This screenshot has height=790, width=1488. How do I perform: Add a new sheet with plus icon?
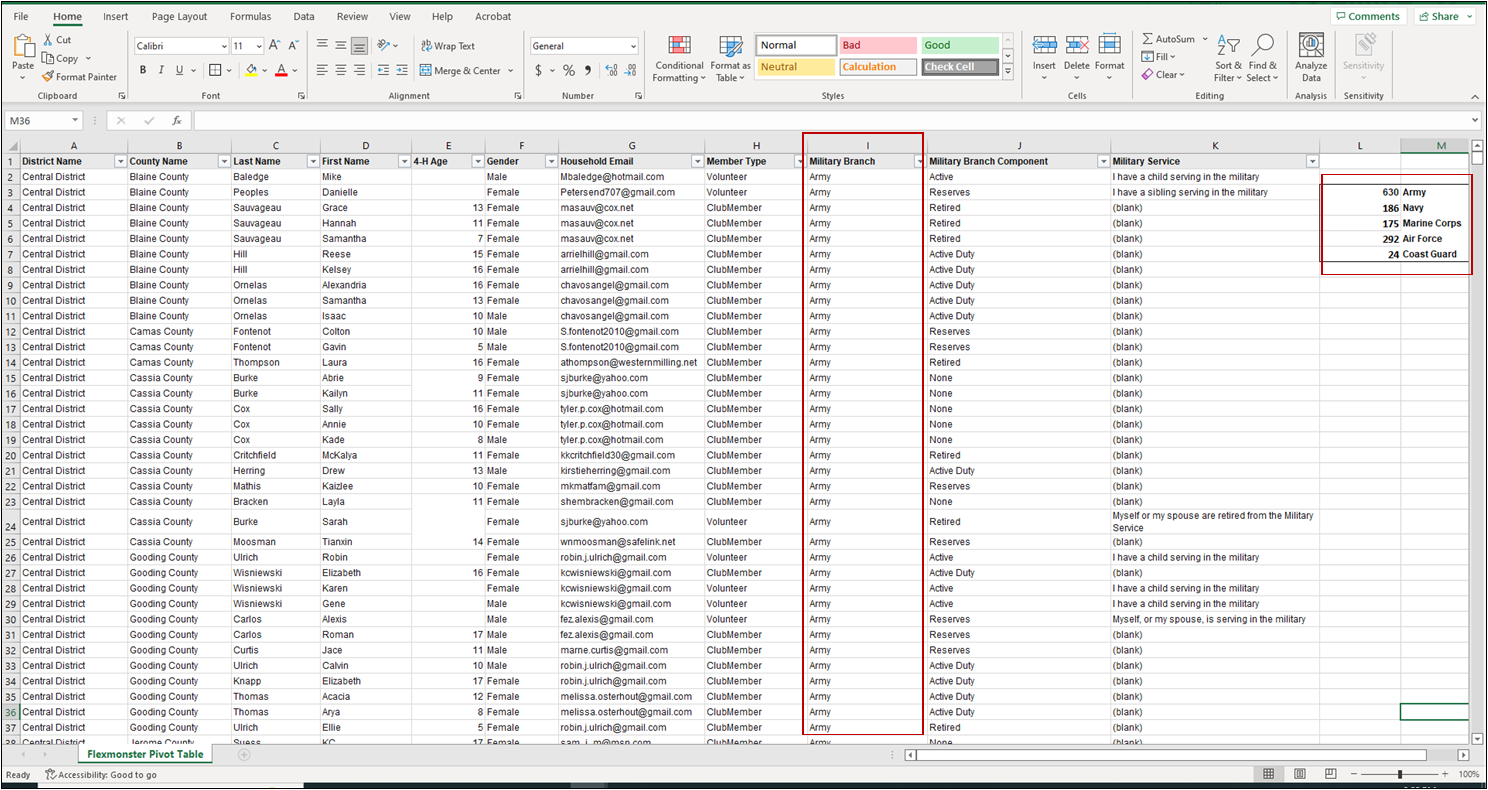tap(243, 755)
